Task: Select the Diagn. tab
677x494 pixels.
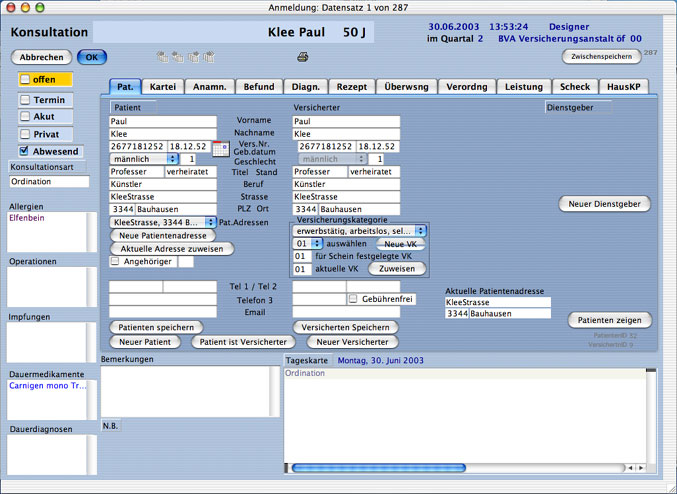Action: (x=306, y=86)
